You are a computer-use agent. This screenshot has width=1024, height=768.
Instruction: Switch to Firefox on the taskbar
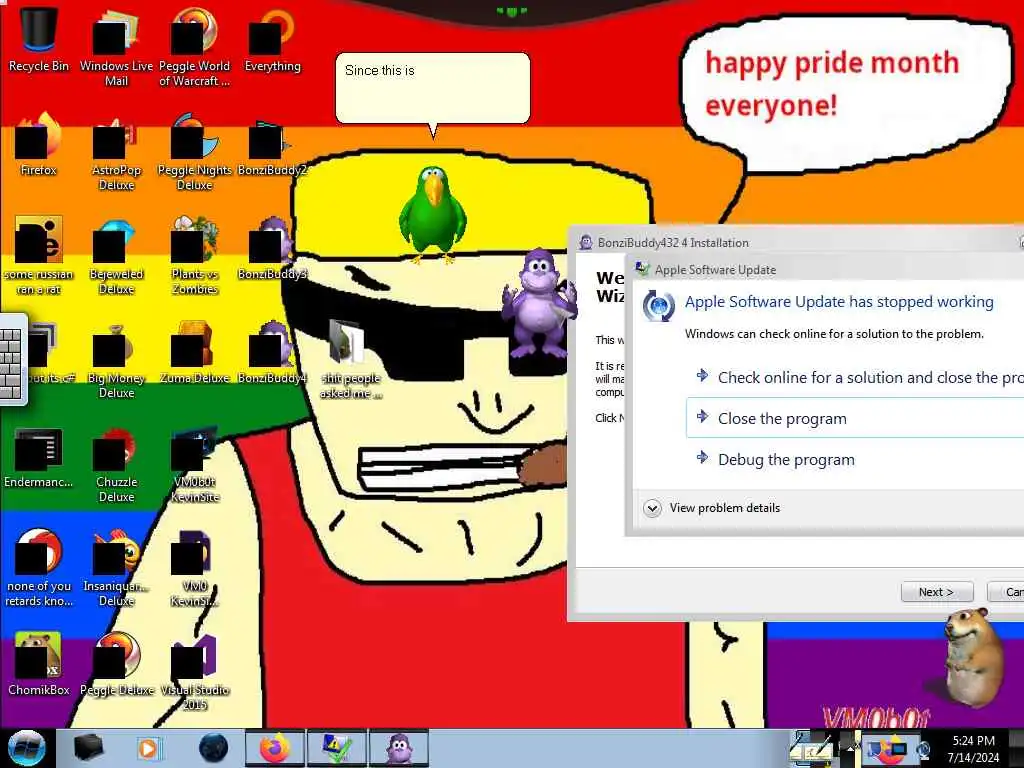pyautogui.click(x=275, y=748)
